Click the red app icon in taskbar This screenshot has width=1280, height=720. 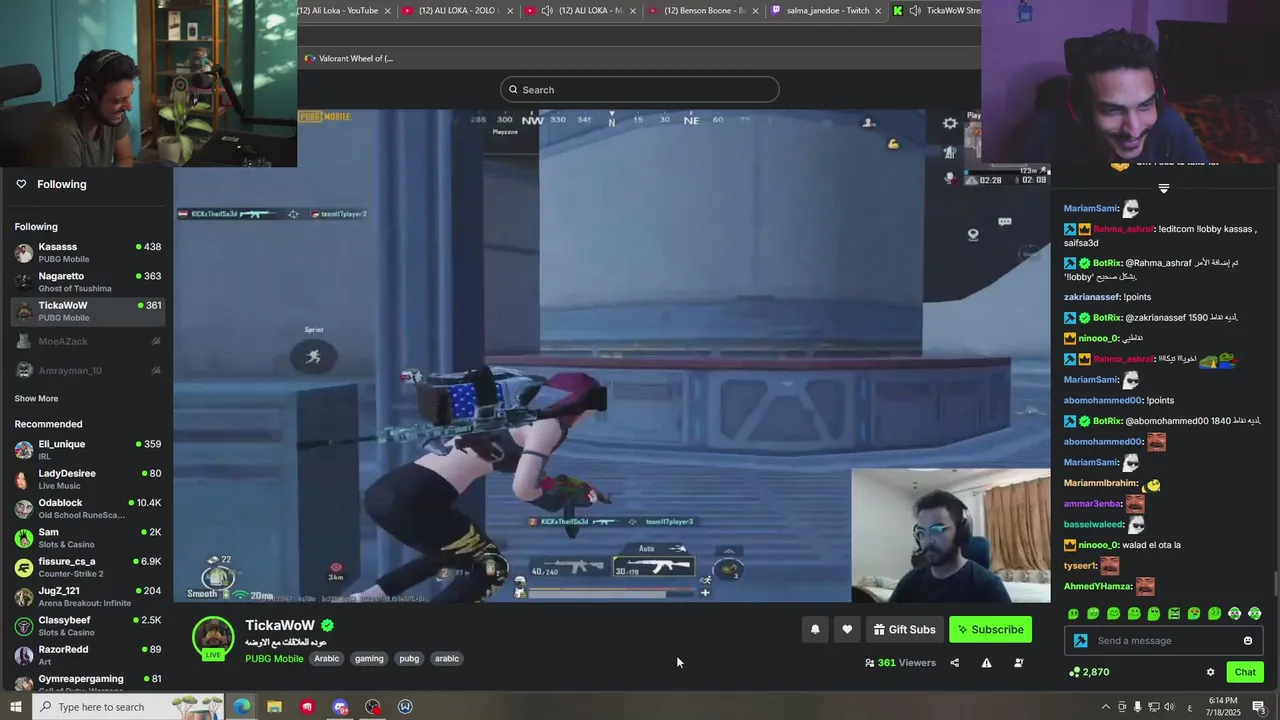click(307, 707)
